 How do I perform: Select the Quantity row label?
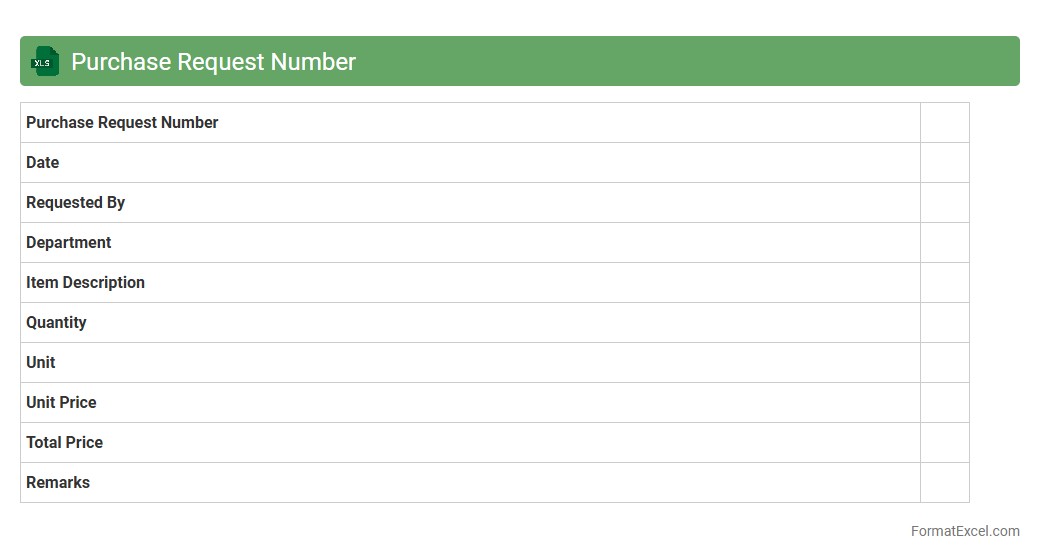click(57, 322)
